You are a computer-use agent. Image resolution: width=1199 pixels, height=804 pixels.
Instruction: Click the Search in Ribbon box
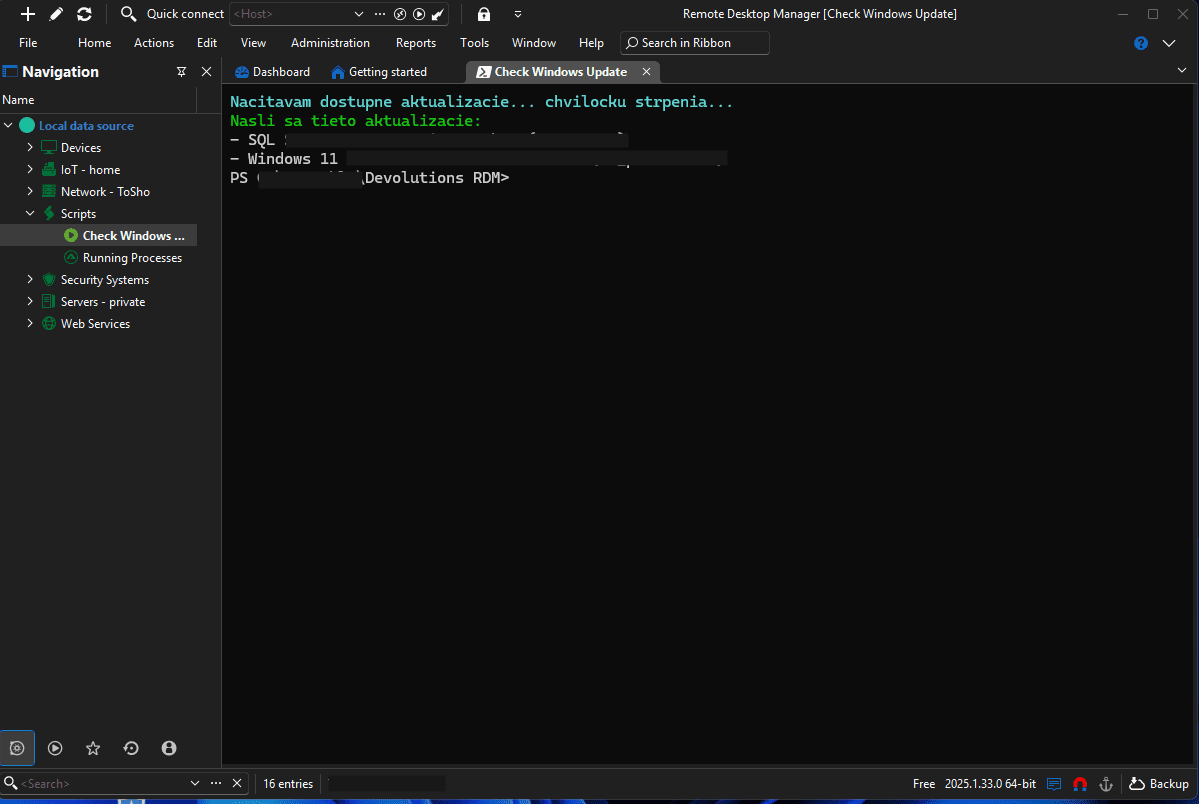click(694, 43)
